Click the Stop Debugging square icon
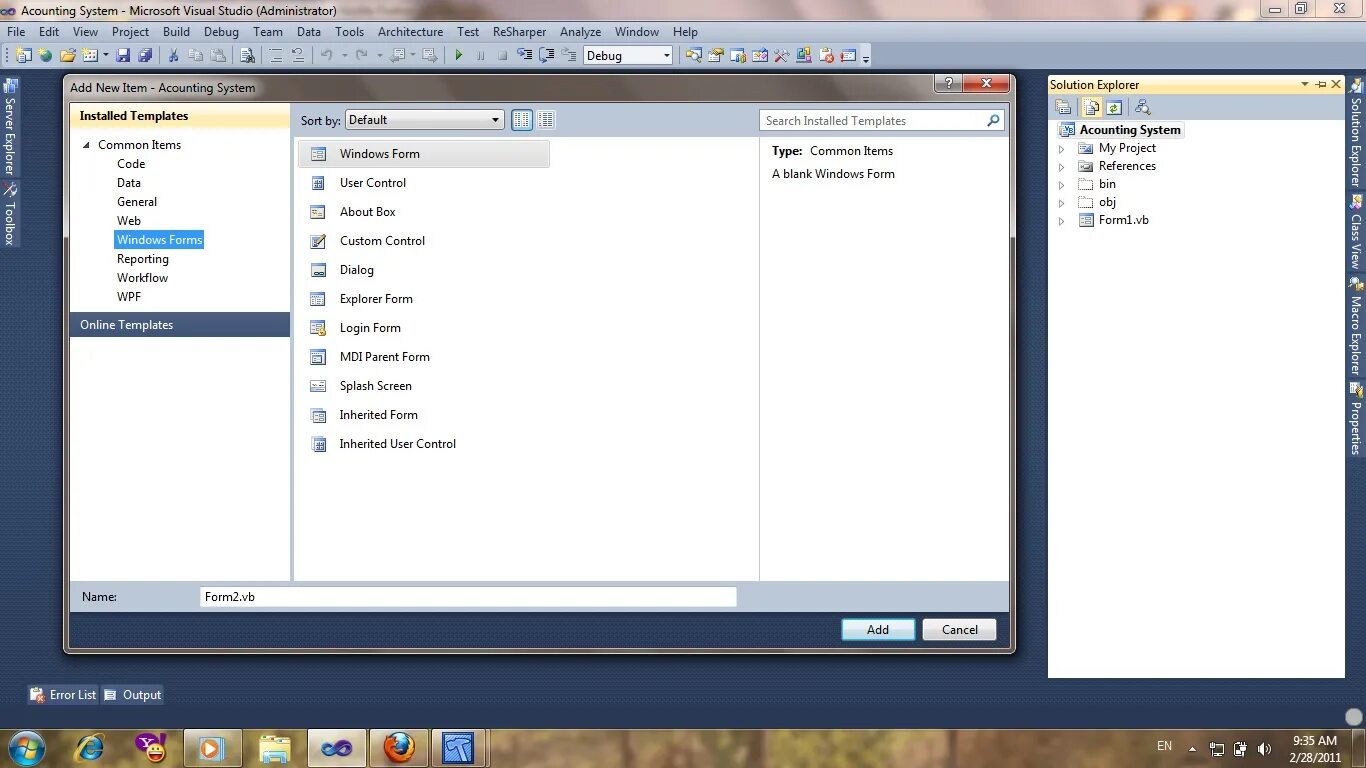 point(503,56)
